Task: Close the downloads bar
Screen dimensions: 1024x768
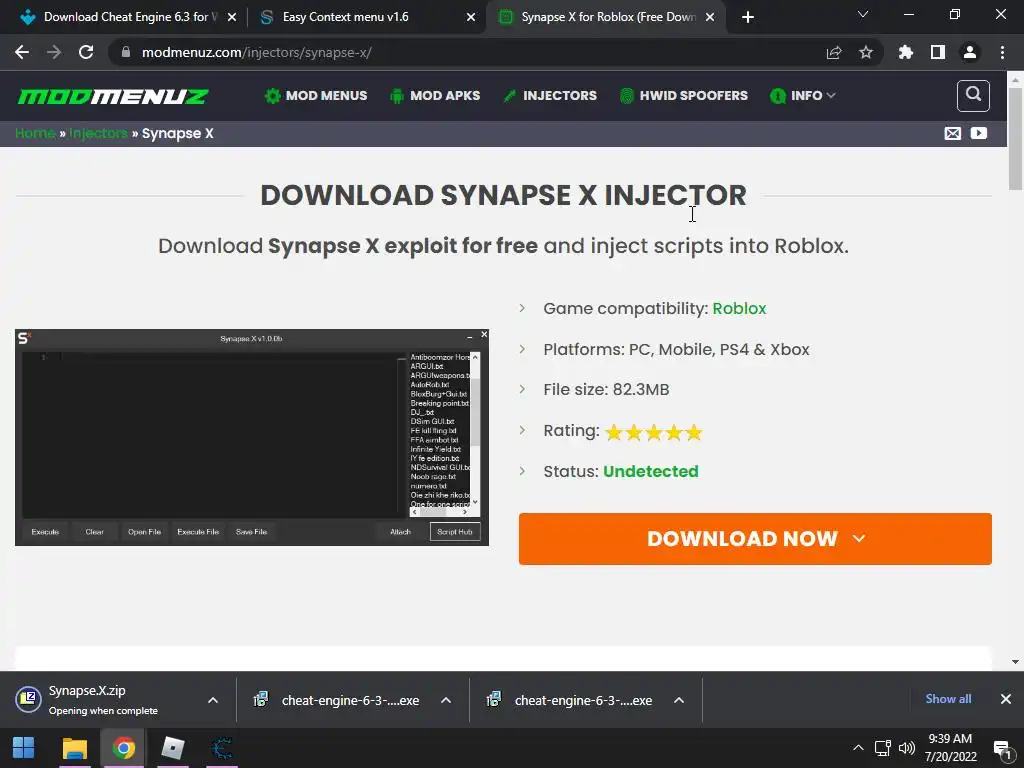Action: (x=1006, y=699)
